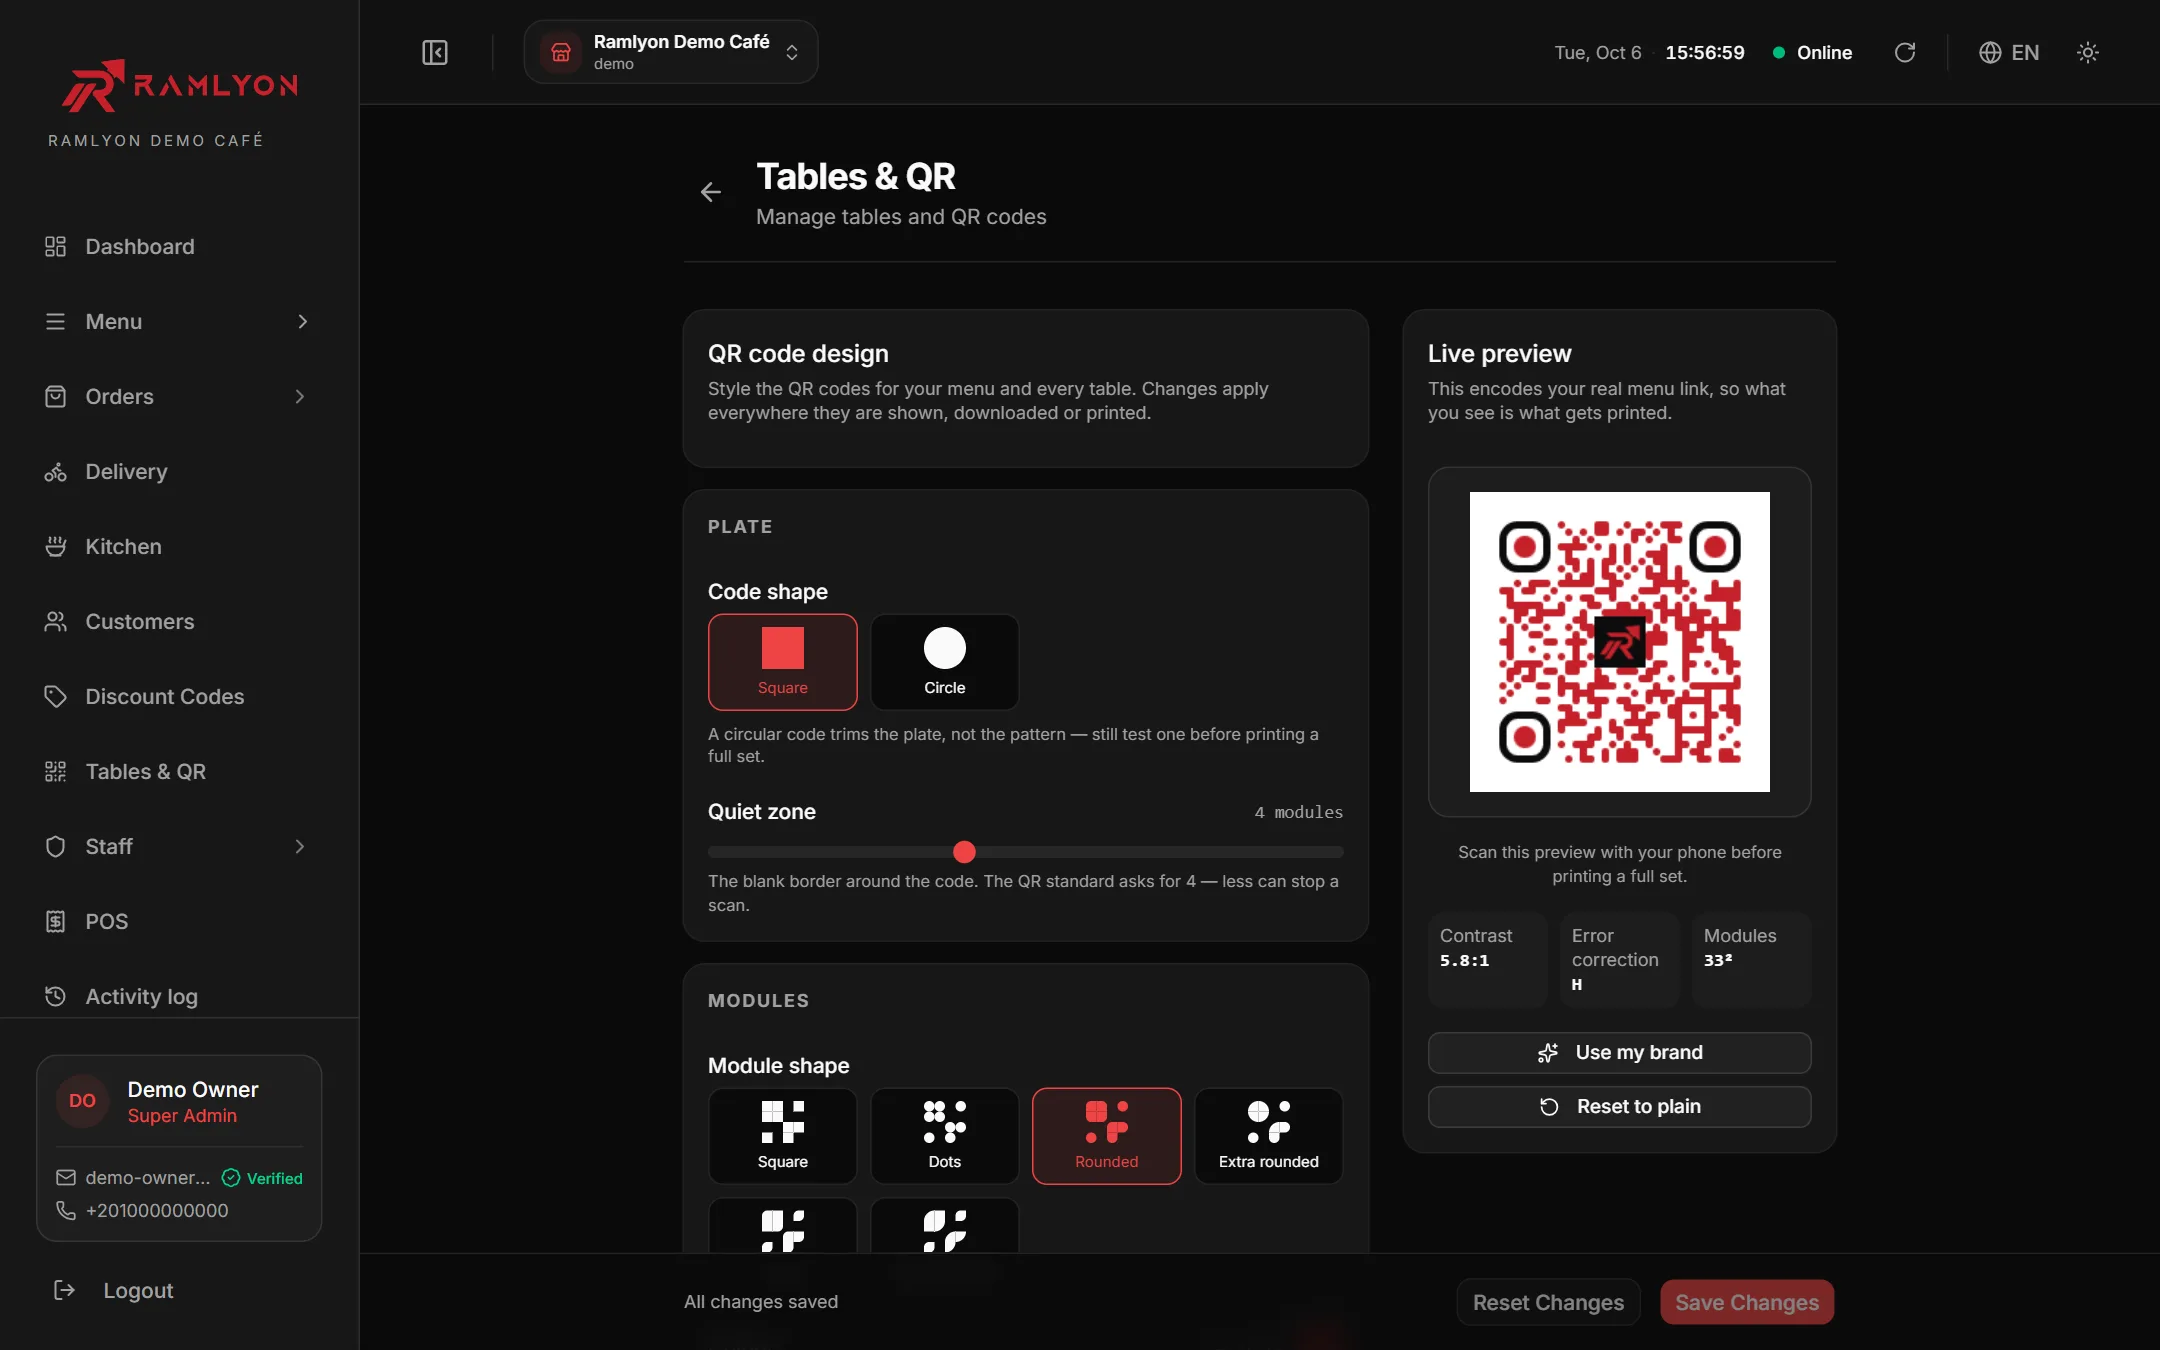Viewport: 2160px width, 1350px height.
Task: Choose Rounded module shape
Action: (x=1106, y=1136)
